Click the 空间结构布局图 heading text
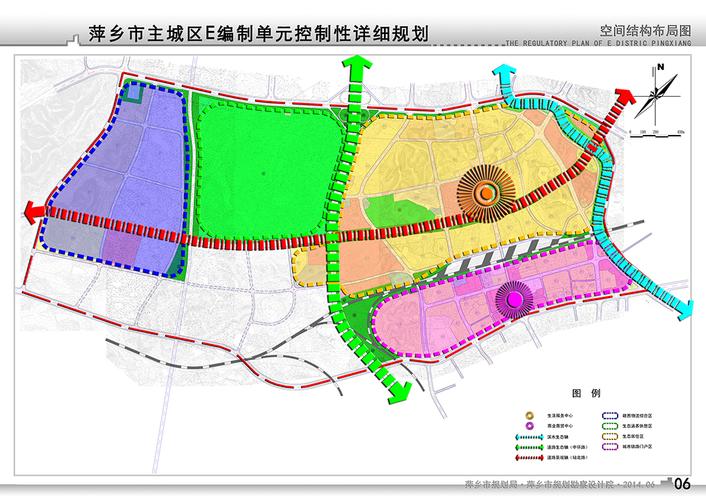 click(x=649, y=32)
